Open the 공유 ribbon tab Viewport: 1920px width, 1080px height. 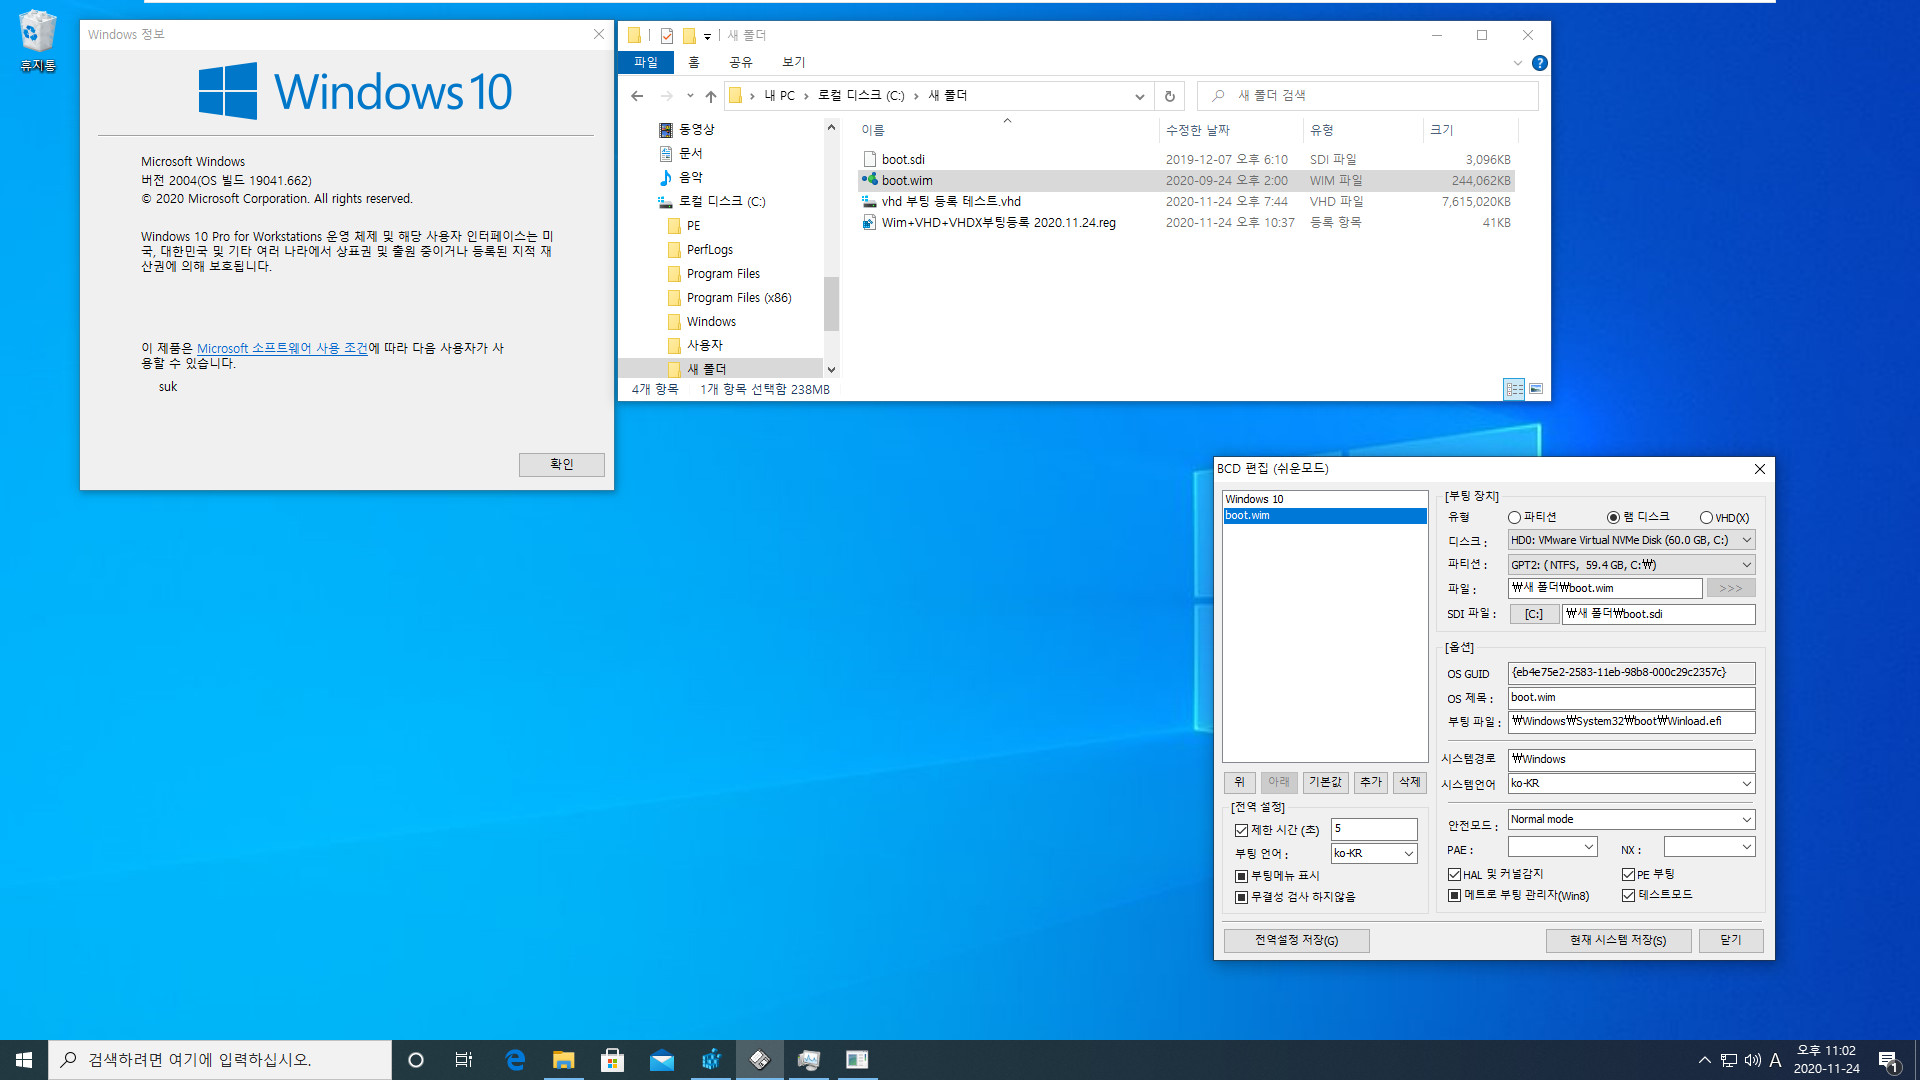tap(740, 63)
